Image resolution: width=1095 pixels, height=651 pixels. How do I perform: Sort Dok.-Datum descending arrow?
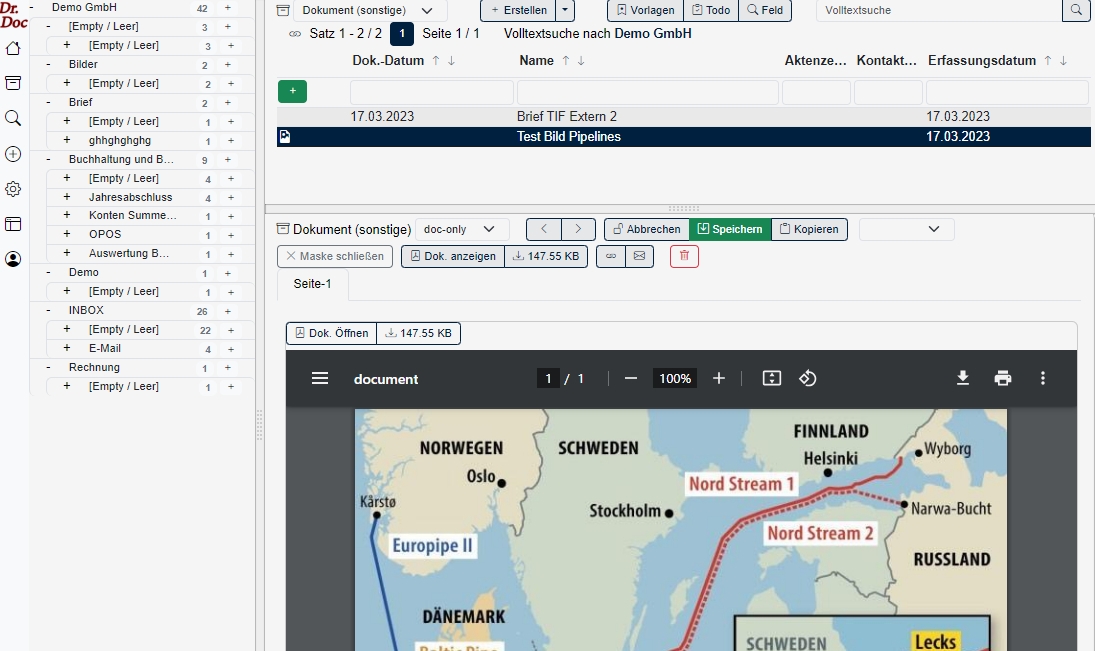pos(451,61)
